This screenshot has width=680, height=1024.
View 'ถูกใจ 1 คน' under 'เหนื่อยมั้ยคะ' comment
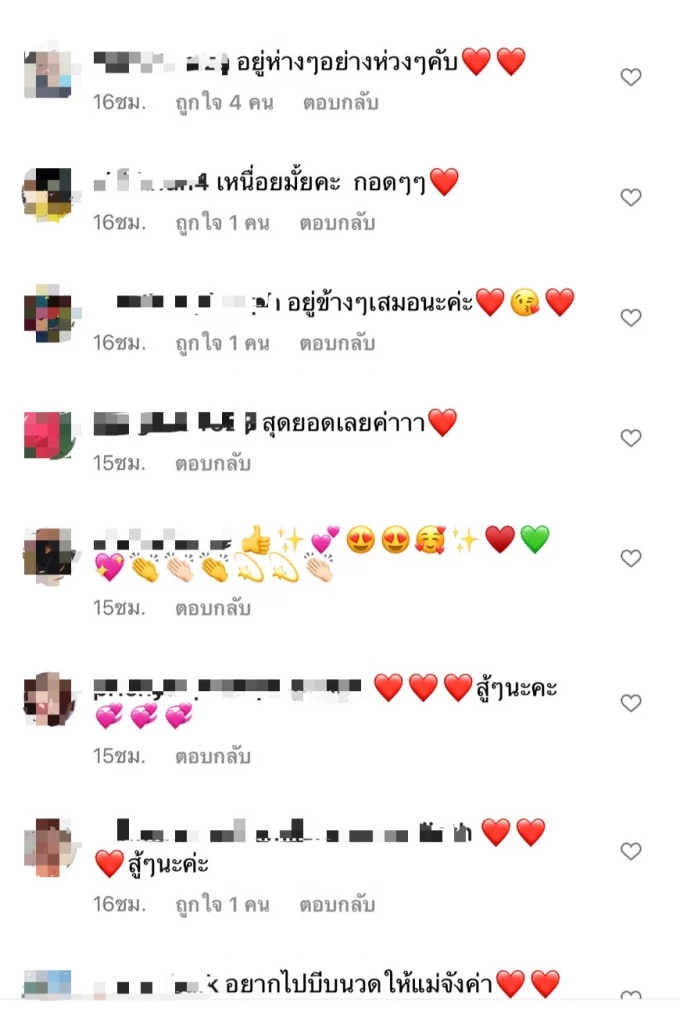click(222, 223)
